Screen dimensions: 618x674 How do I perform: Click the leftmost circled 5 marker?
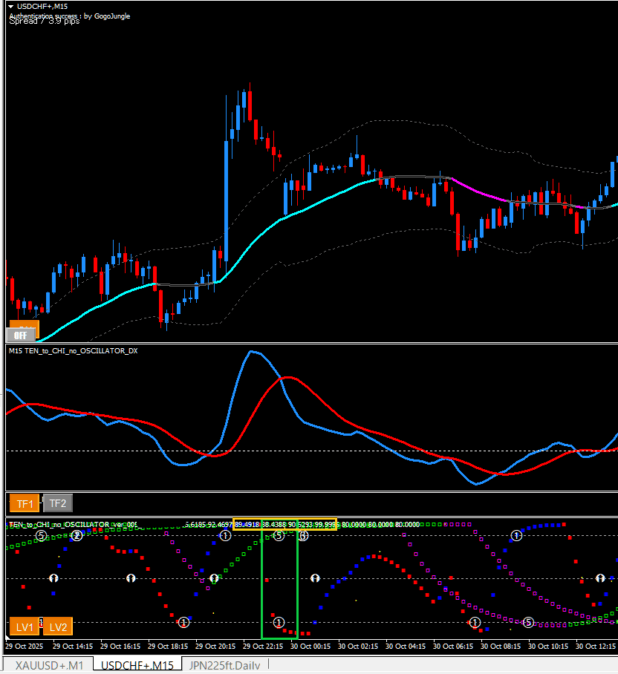(41, 536)
